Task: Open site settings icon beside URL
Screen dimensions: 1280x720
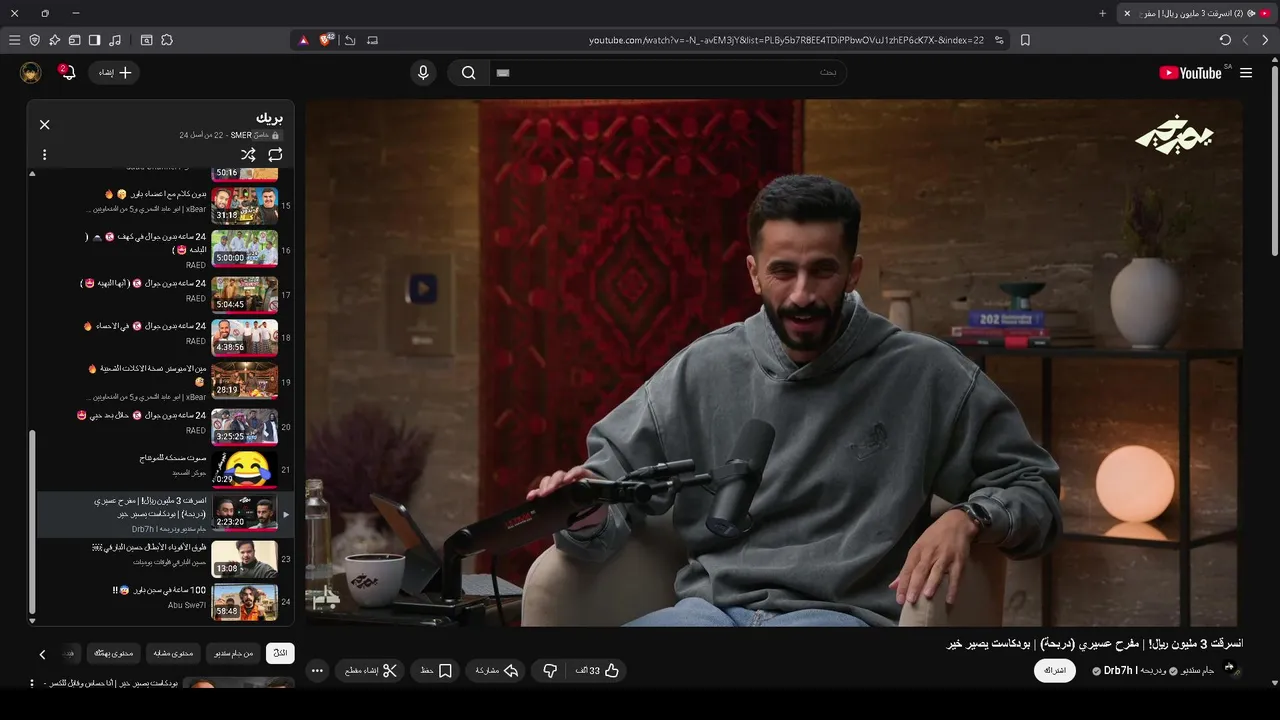Action: (x=999, y=40)
